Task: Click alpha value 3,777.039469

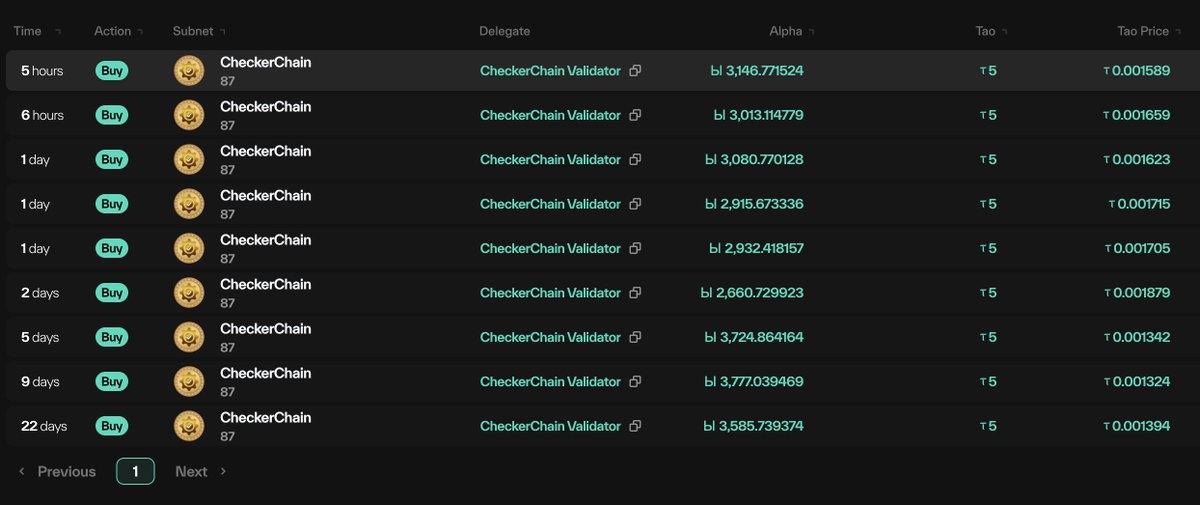Action: pos(754,382)
